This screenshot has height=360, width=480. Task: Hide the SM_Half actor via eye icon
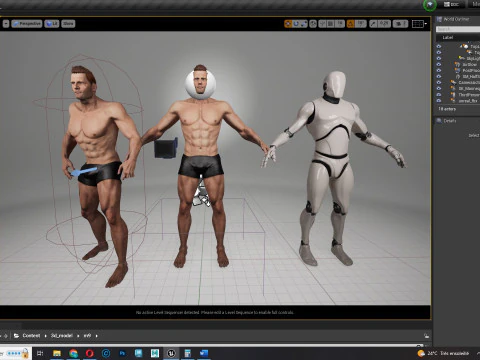(x=439, y=76)
